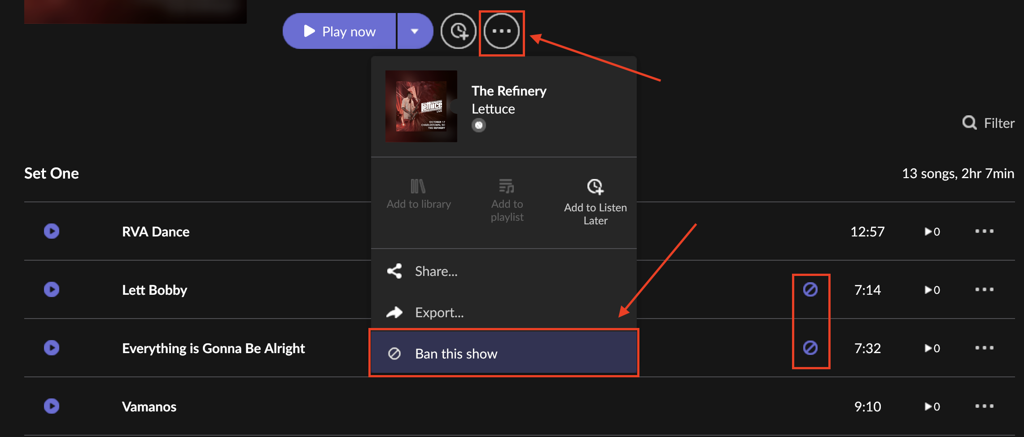The height and width of the screenshot is (437, 1024).
Task: Play the Lett Bobby track
Action: 52,290
